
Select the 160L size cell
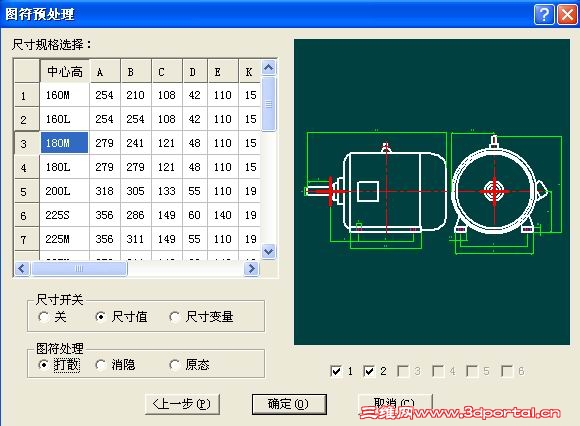65,119
